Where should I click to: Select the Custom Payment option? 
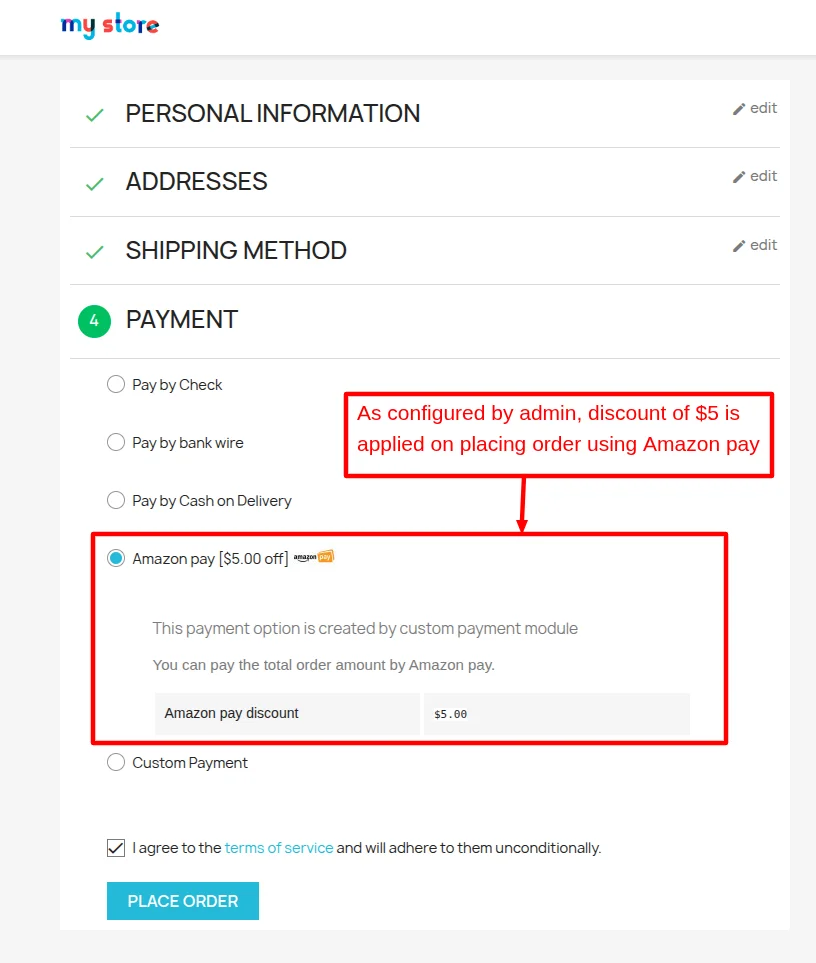pos(116,762)
